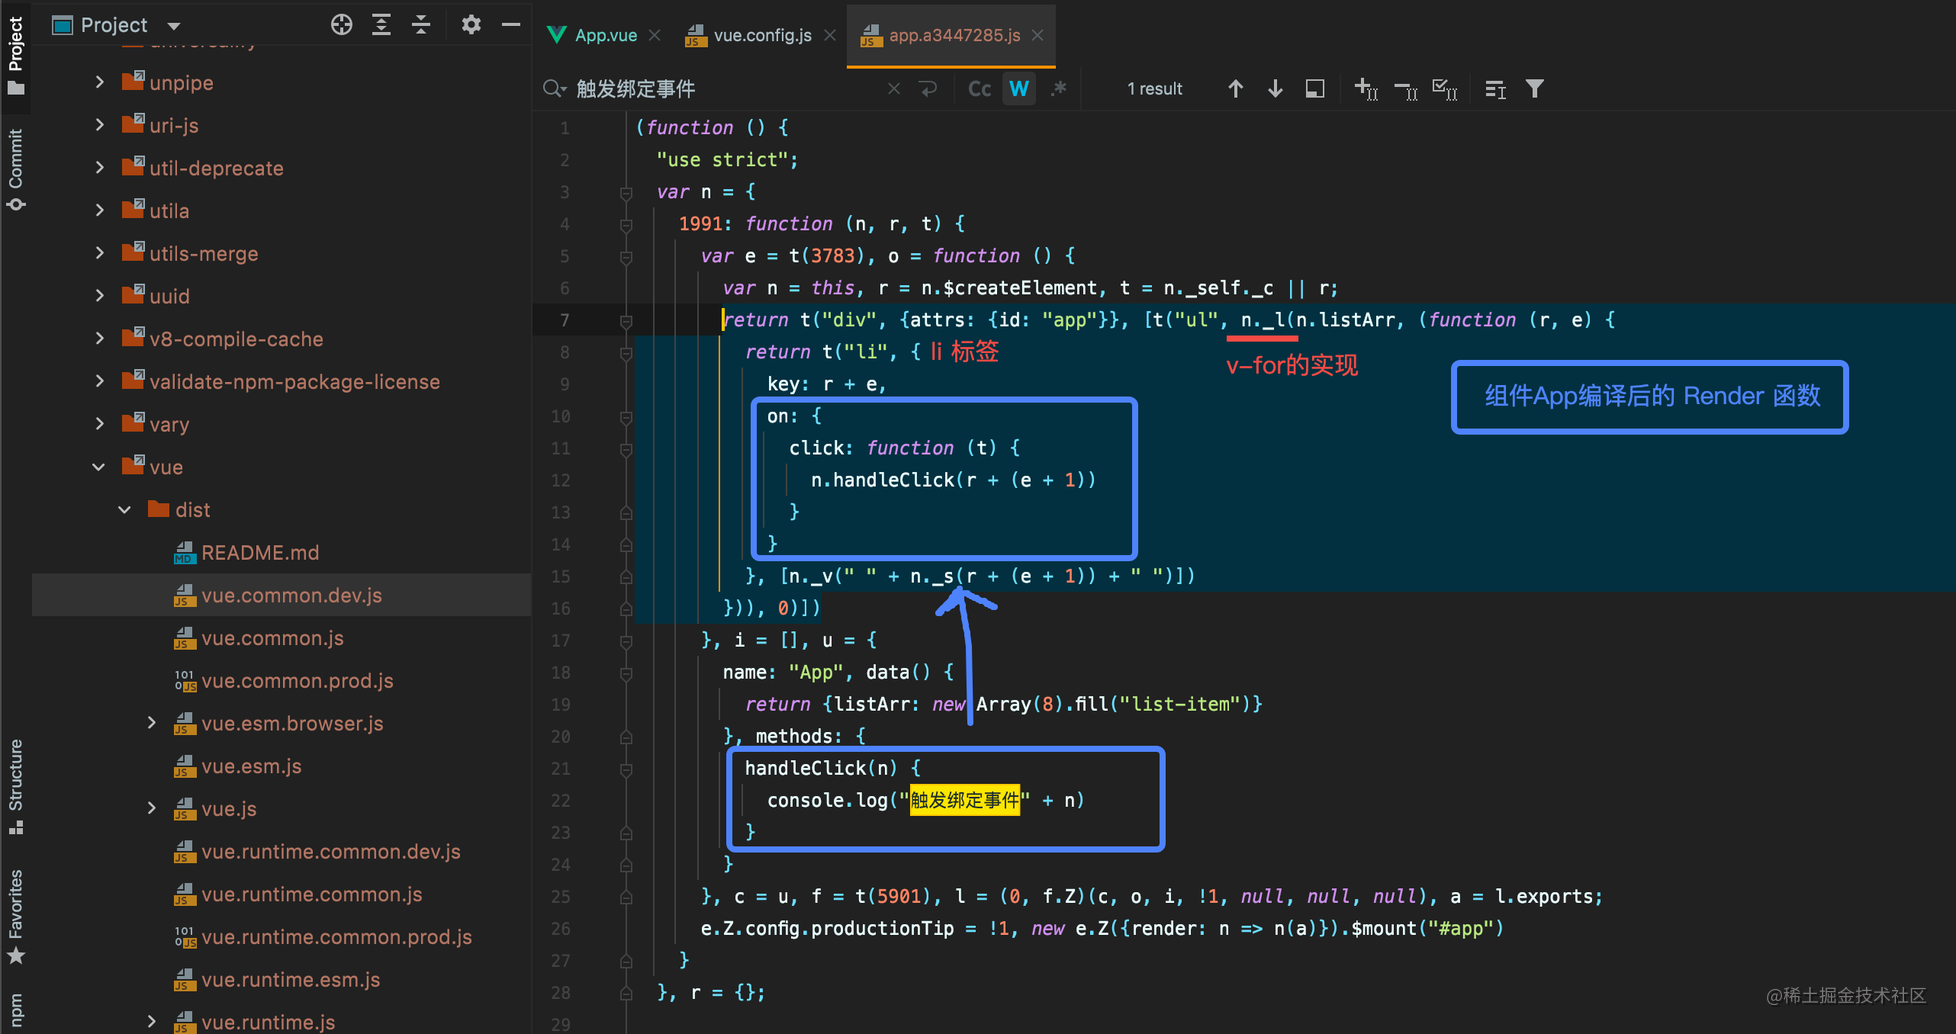This screenshot has height=1034, width=1956.
Task: Click the collapse all icon in Project panel
Action: coord(421,25)
